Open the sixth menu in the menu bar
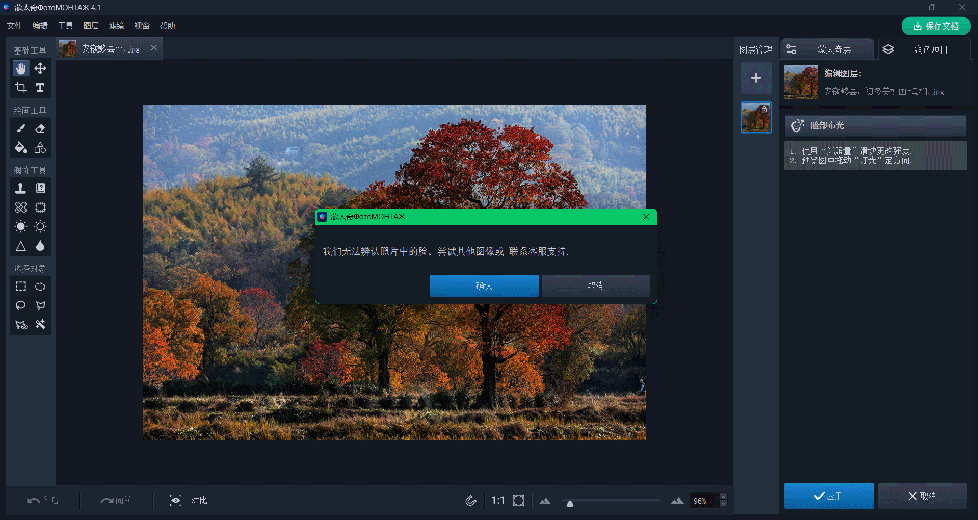978x520 pixels. [x=142, y=26]
